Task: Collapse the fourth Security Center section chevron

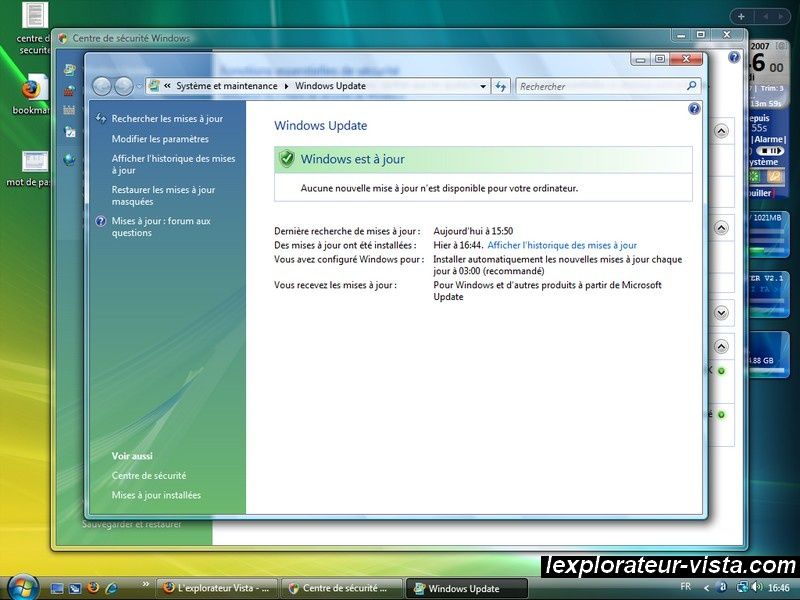Action: (721, 347)
